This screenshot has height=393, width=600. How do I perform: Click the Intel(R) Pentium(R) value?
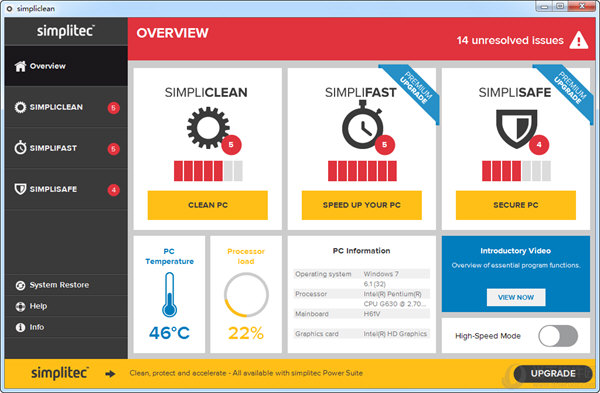click(x=393, y=294)
